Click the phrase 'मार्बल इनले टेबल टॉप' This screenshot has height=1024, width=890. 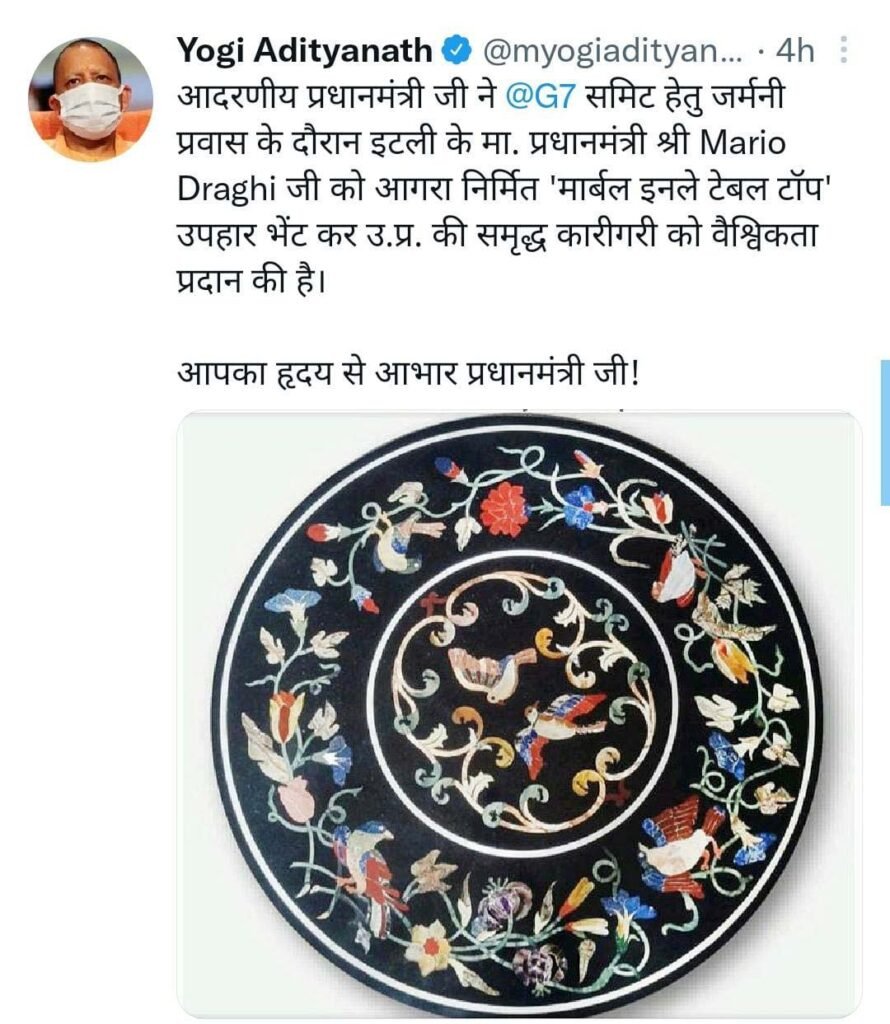point(686,189)
